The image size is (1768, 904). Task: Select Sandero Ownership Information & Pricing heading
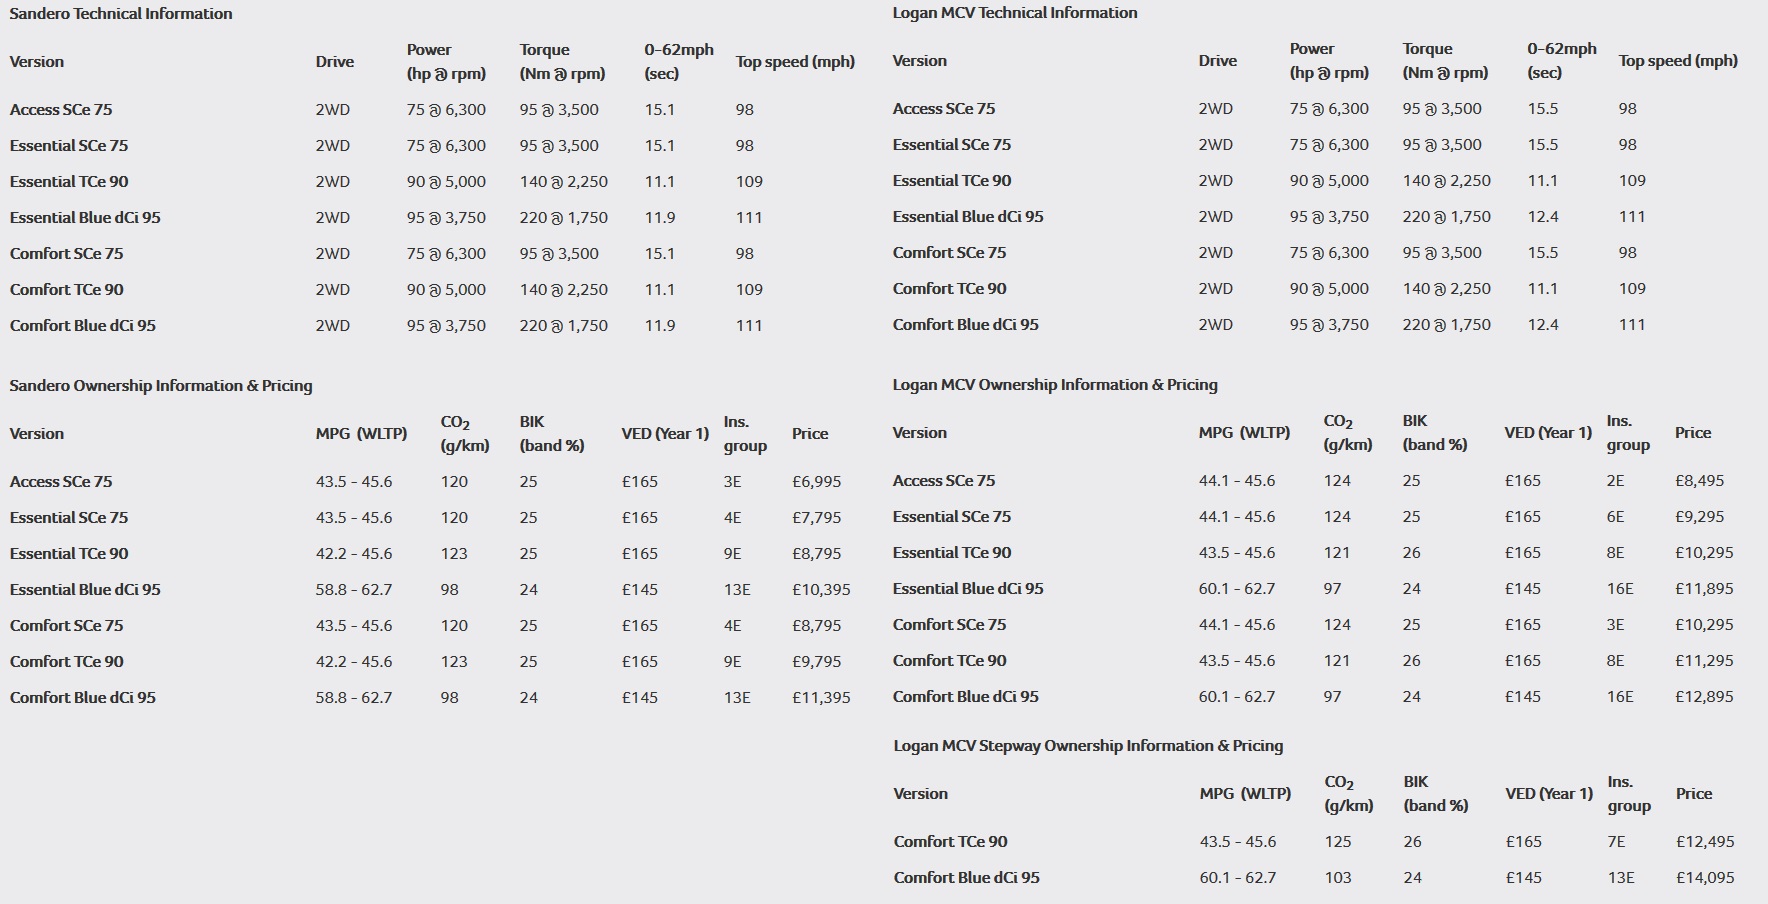[161, 385]
